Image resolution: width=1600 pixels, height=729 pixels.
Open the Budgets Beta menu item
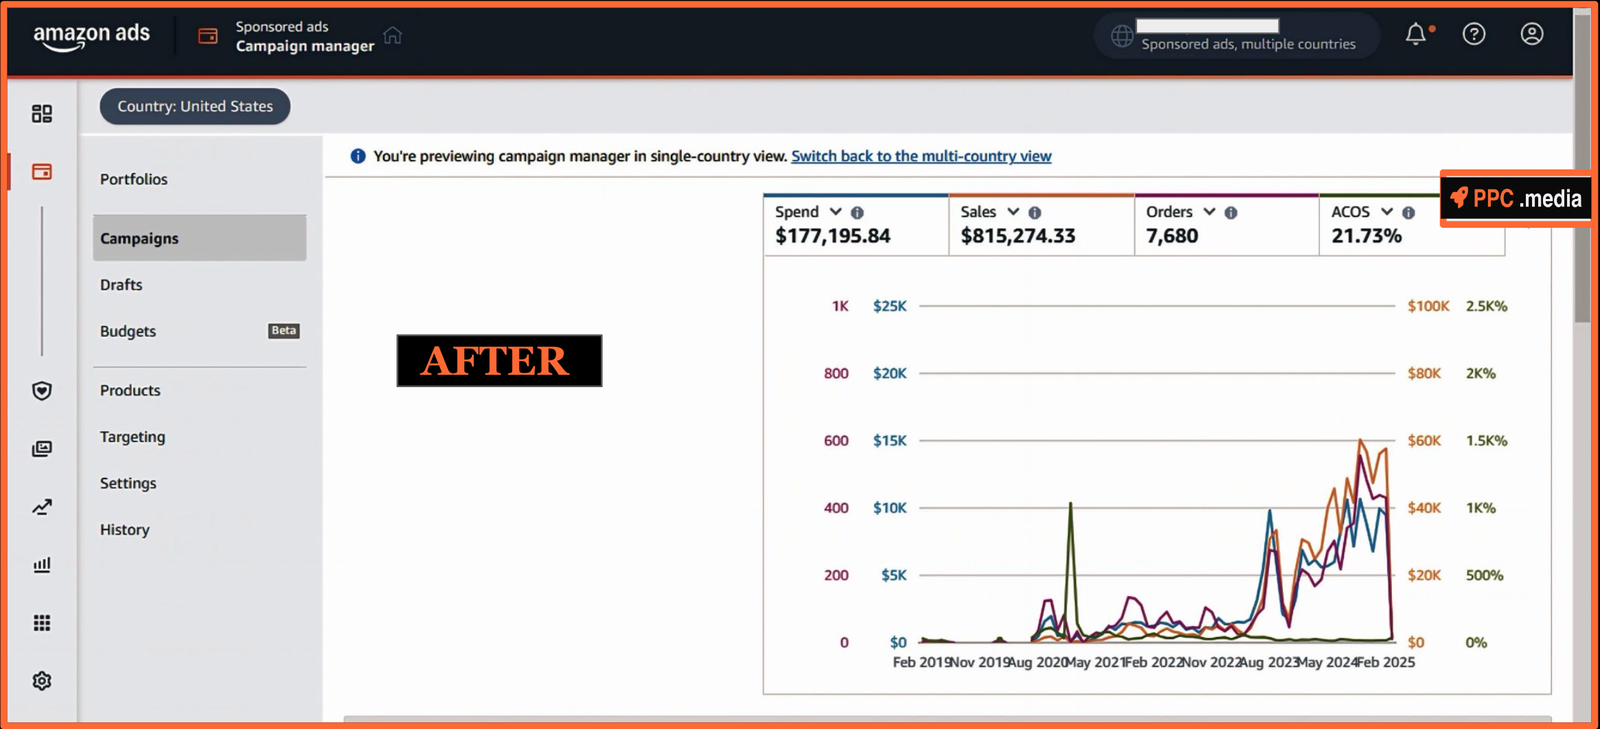128,331
